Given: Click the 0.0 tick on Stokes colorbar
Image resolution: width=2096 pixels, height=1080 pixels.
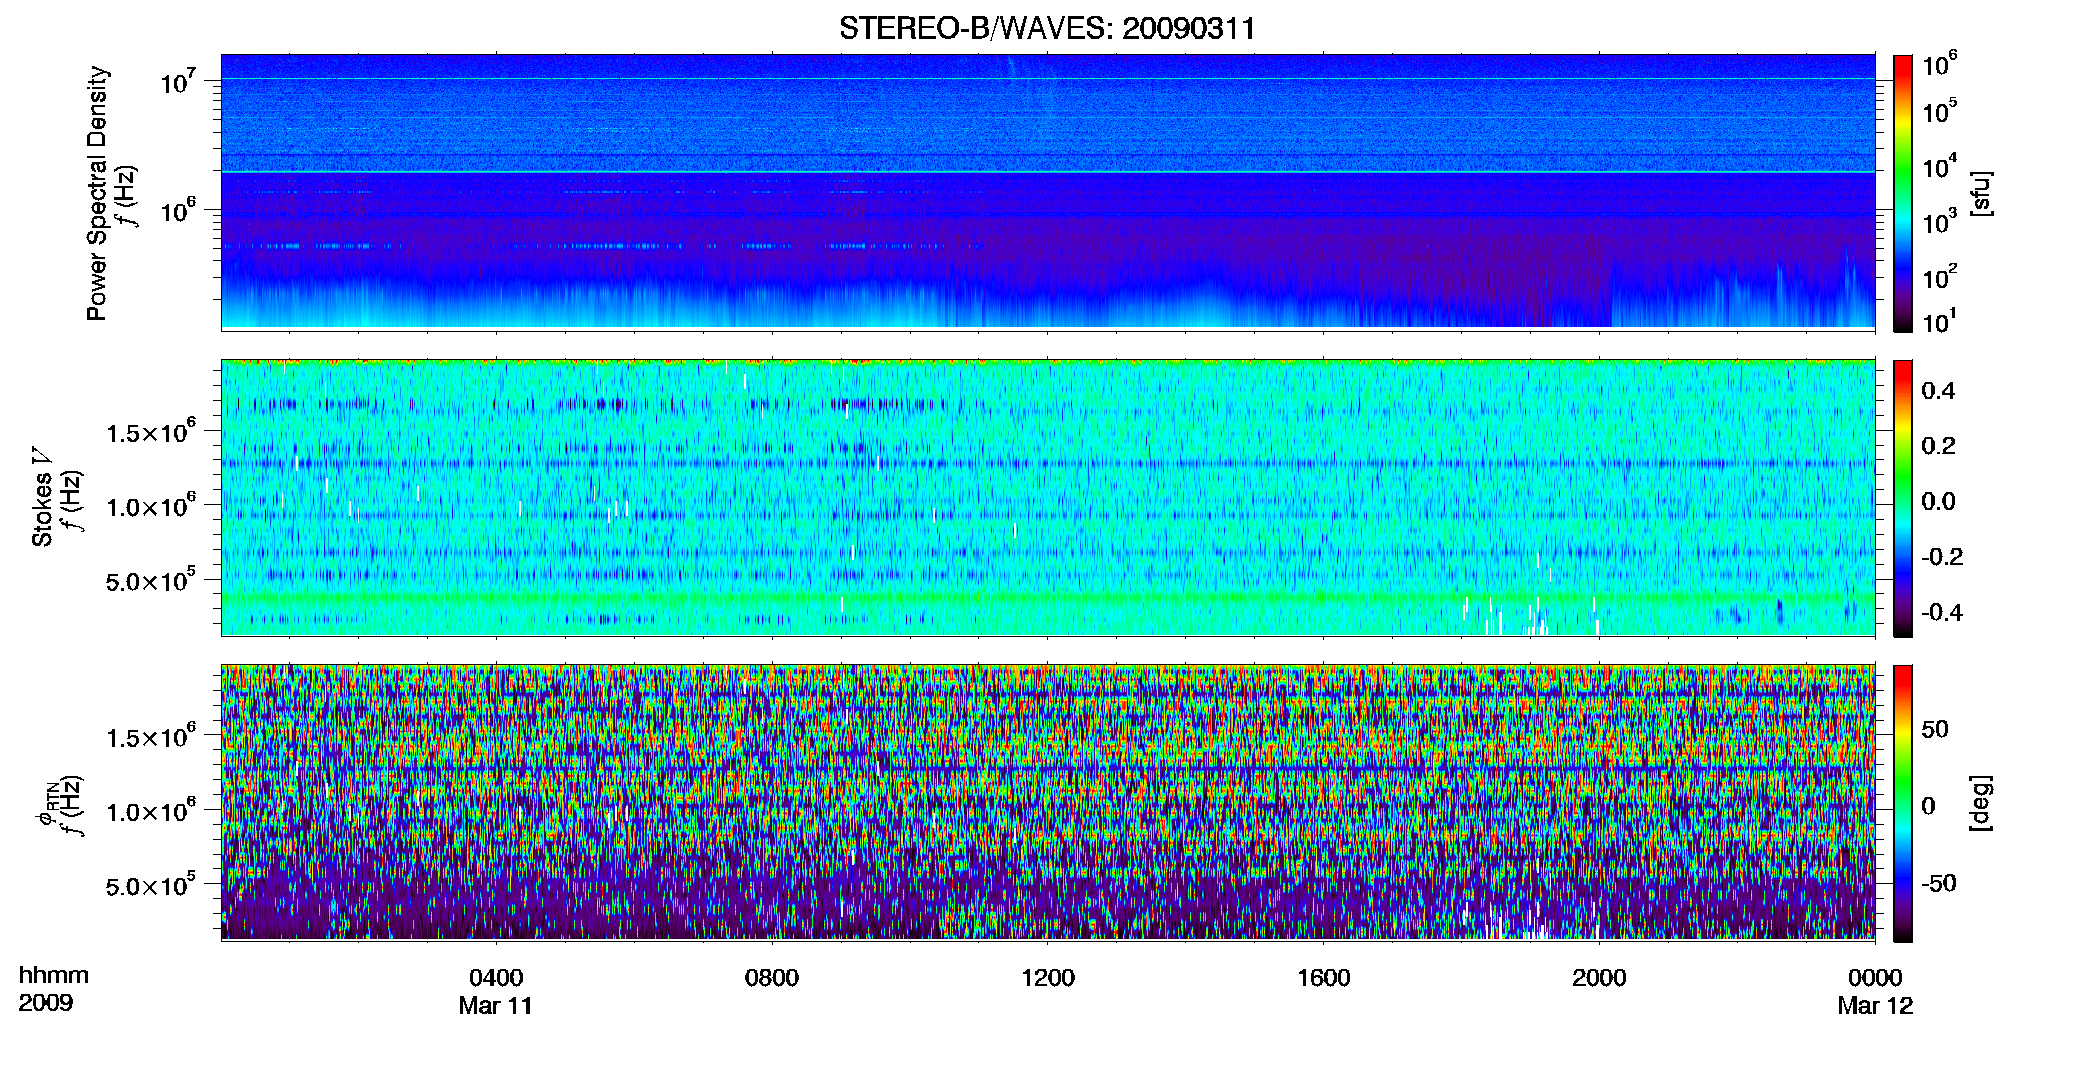Looking at the screenshot, I should click(1938, 501).
